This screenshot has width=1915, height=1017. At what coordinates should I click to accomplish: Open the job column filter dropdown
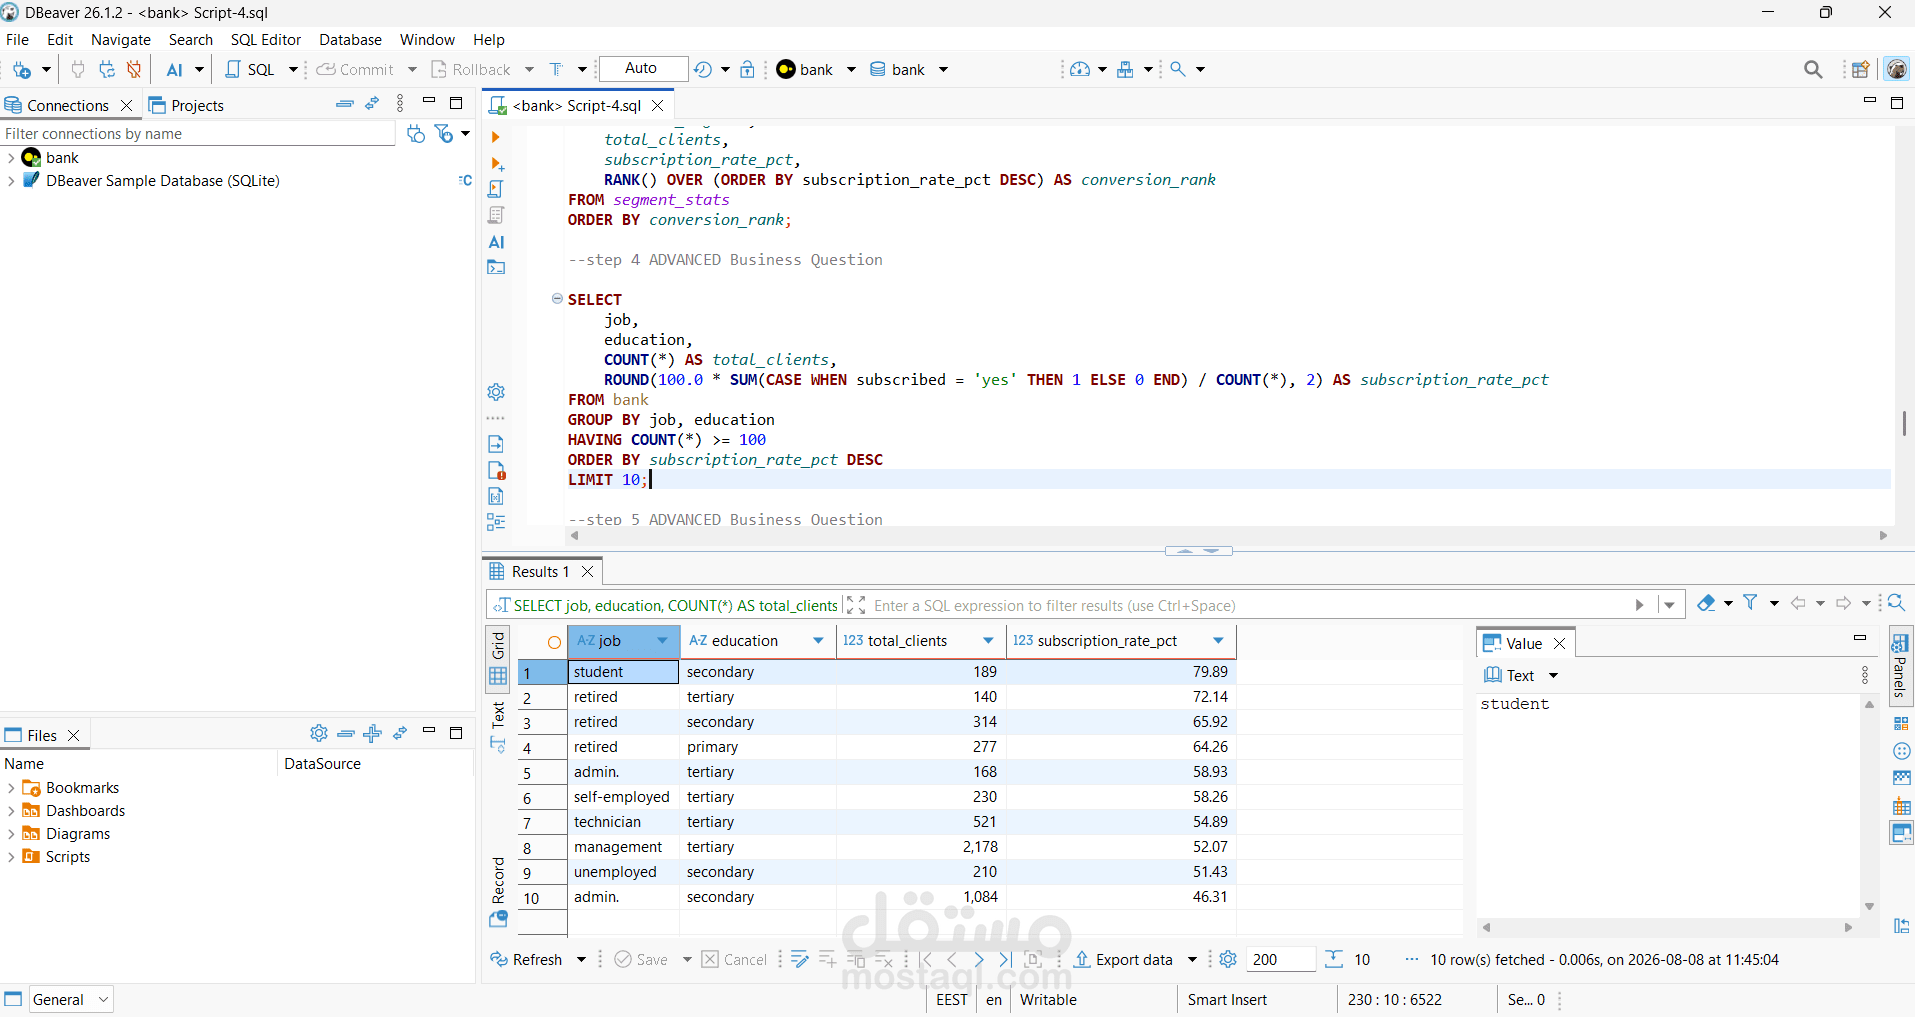(x=662, y=641)
